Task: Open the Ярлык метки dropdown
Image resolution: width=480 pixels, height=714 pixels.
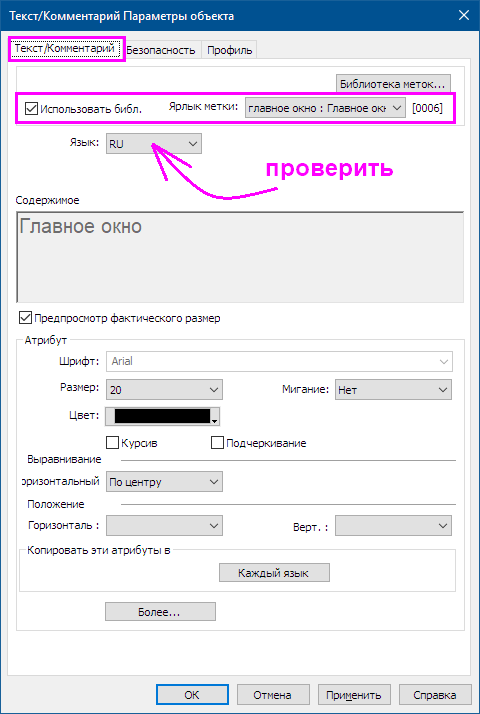Action: 325,108
